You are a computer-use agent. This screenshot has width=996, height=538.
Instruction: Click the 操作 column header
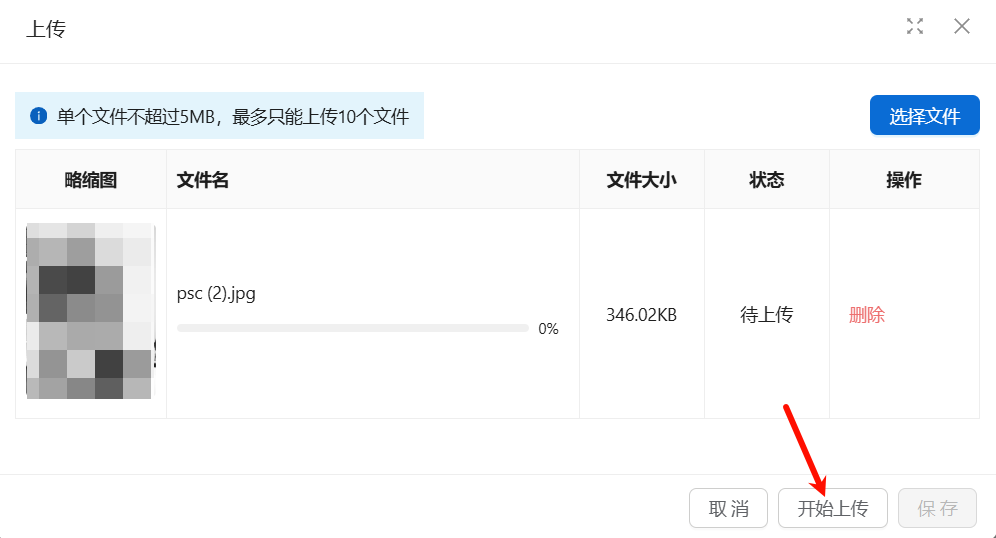point(904,180)
